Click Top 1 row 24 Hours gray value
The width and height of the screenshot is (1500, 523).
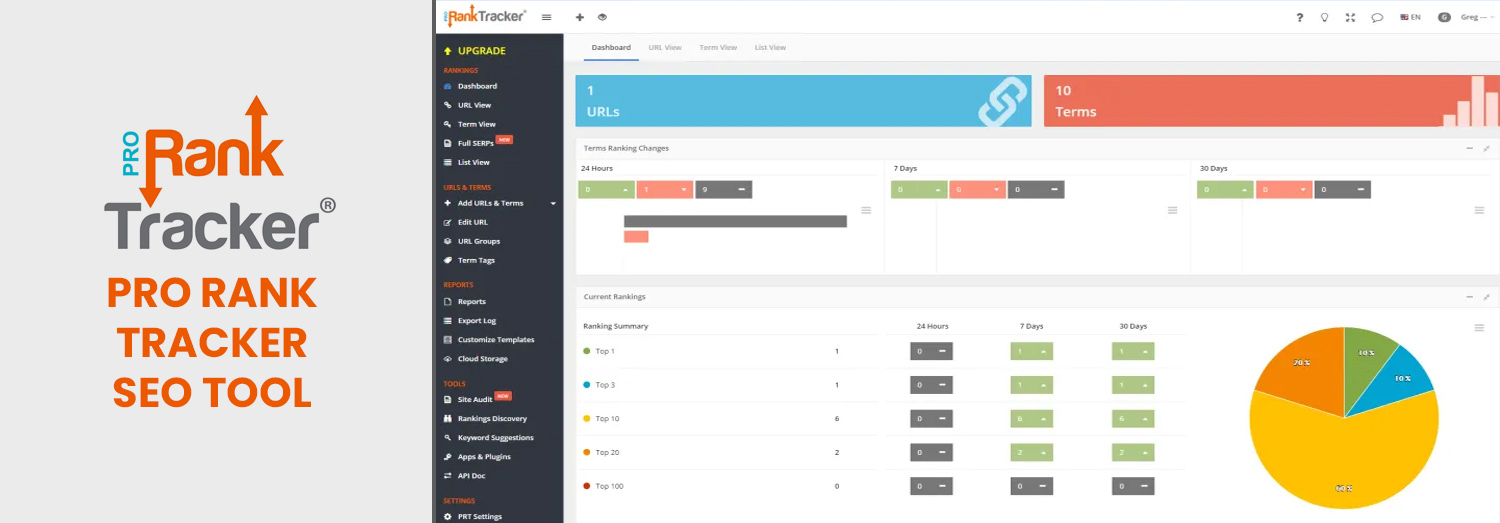(x=931, y=351)
